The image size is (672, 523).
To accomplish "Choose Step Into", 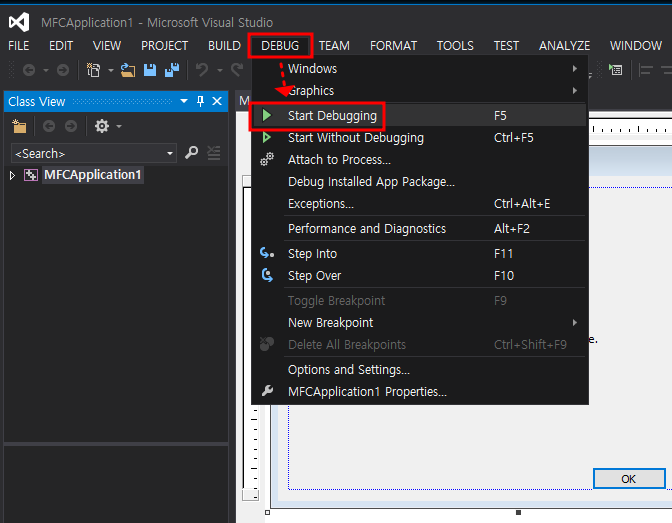I will pyautogui.click(x=420, y=253).
